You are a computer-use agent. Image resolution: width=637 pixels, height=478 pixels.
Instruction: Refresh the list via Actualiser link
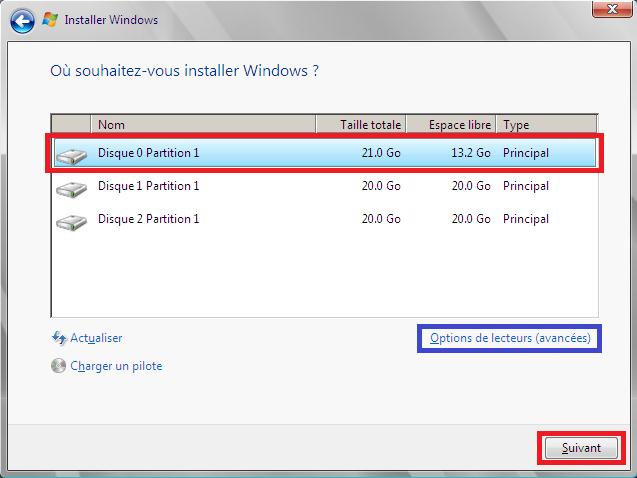click(x=96, y=338)
